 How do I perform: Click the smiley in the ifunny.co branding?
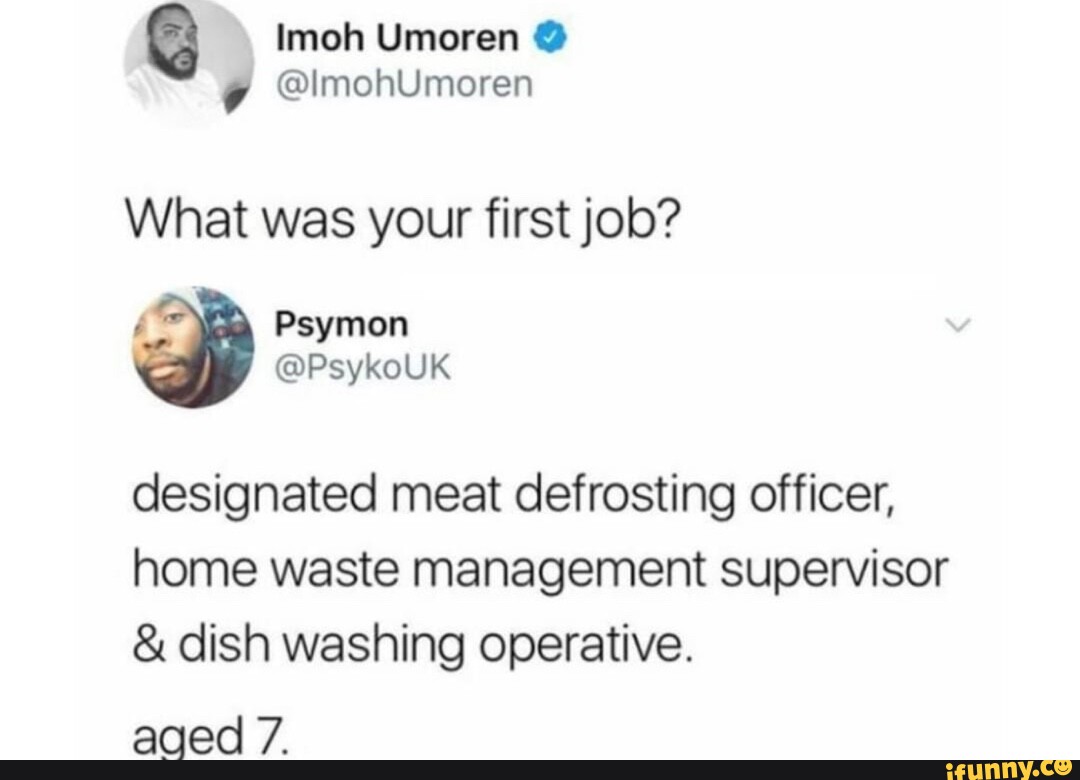pyautogui.click(x=1063, y=768)
